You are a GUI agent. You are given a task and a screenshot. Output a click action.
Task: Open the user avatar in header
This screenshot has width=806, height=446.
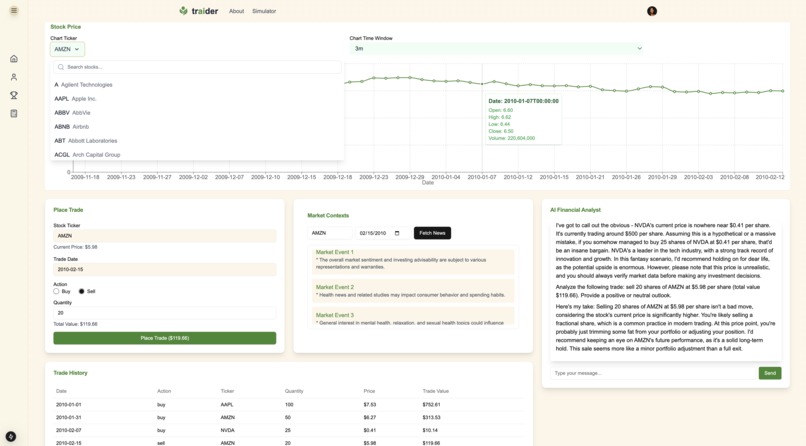coord(652,11)
